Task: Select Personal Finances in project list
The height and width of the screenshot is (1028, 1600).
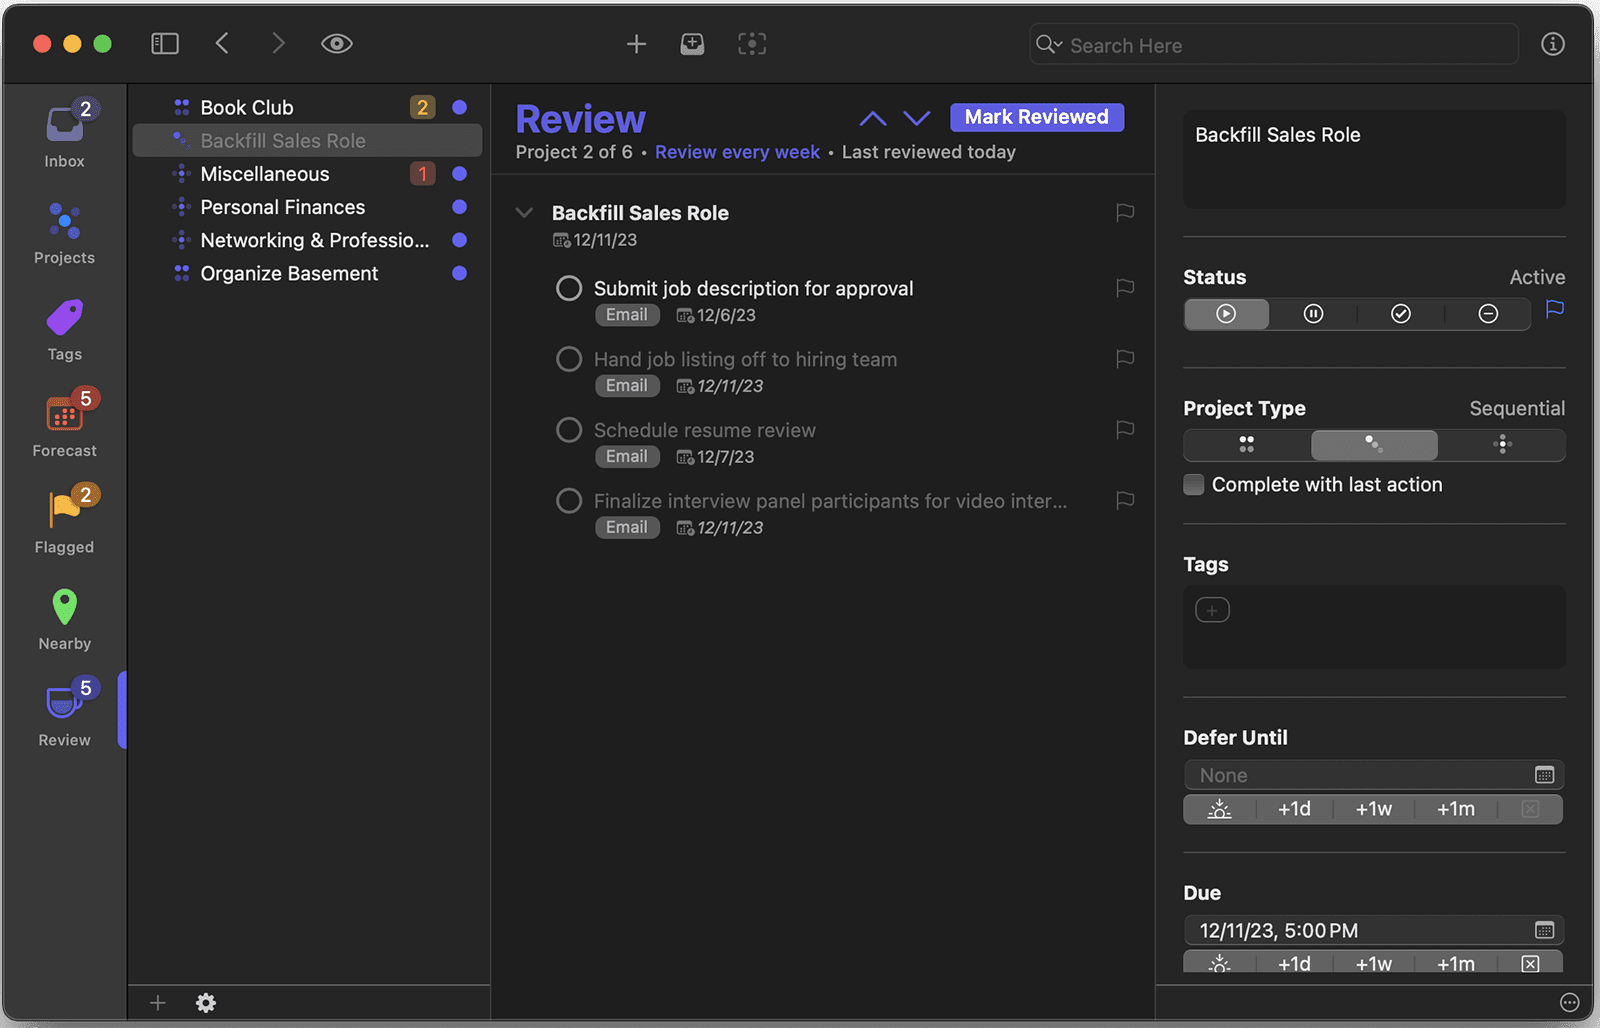Action: pyautogui.click(x=283, y=207)
